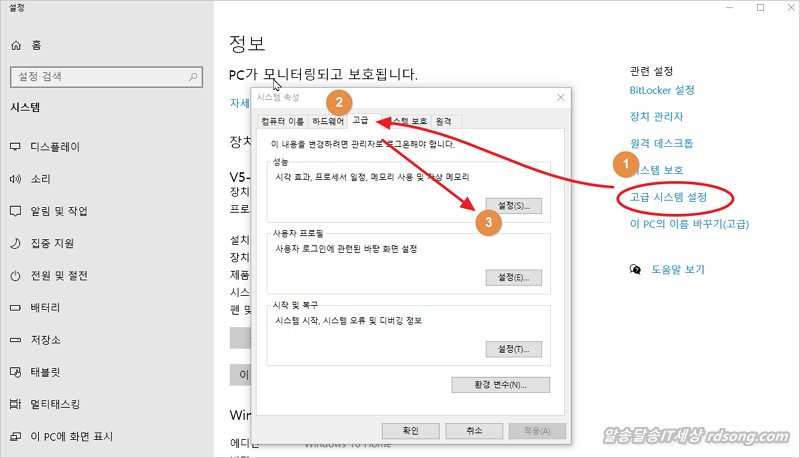
Task: Go to Home in Settings sidebar
Action: 26,45
